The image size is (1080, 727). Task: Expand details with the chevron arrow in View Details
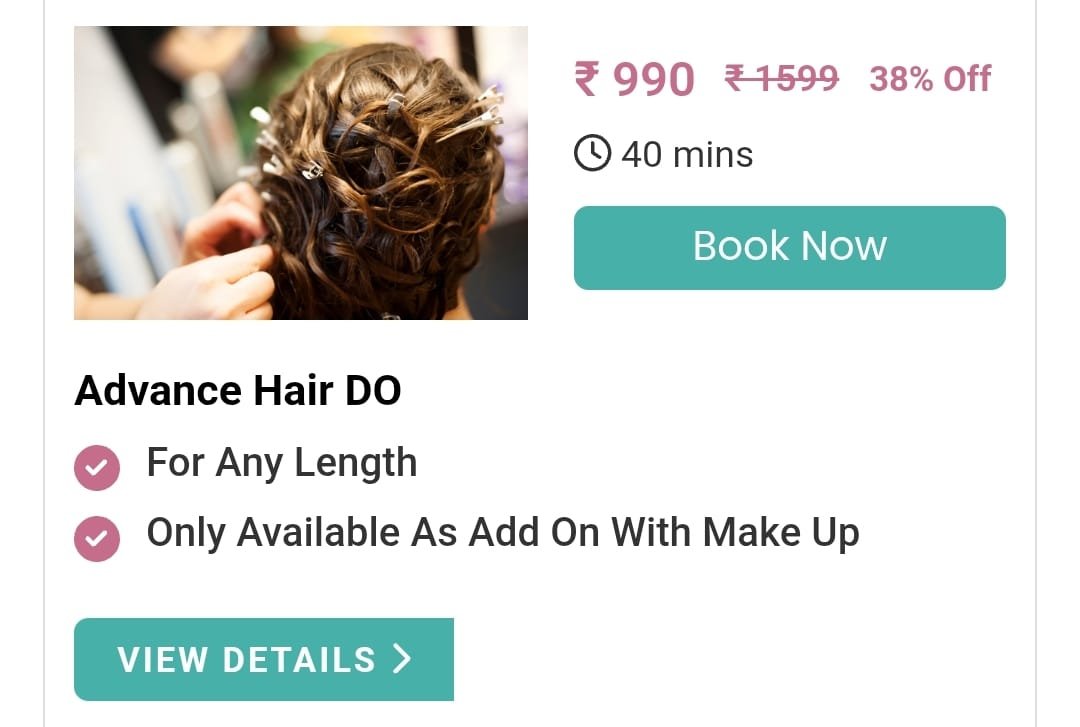click(x=402, y=659)
